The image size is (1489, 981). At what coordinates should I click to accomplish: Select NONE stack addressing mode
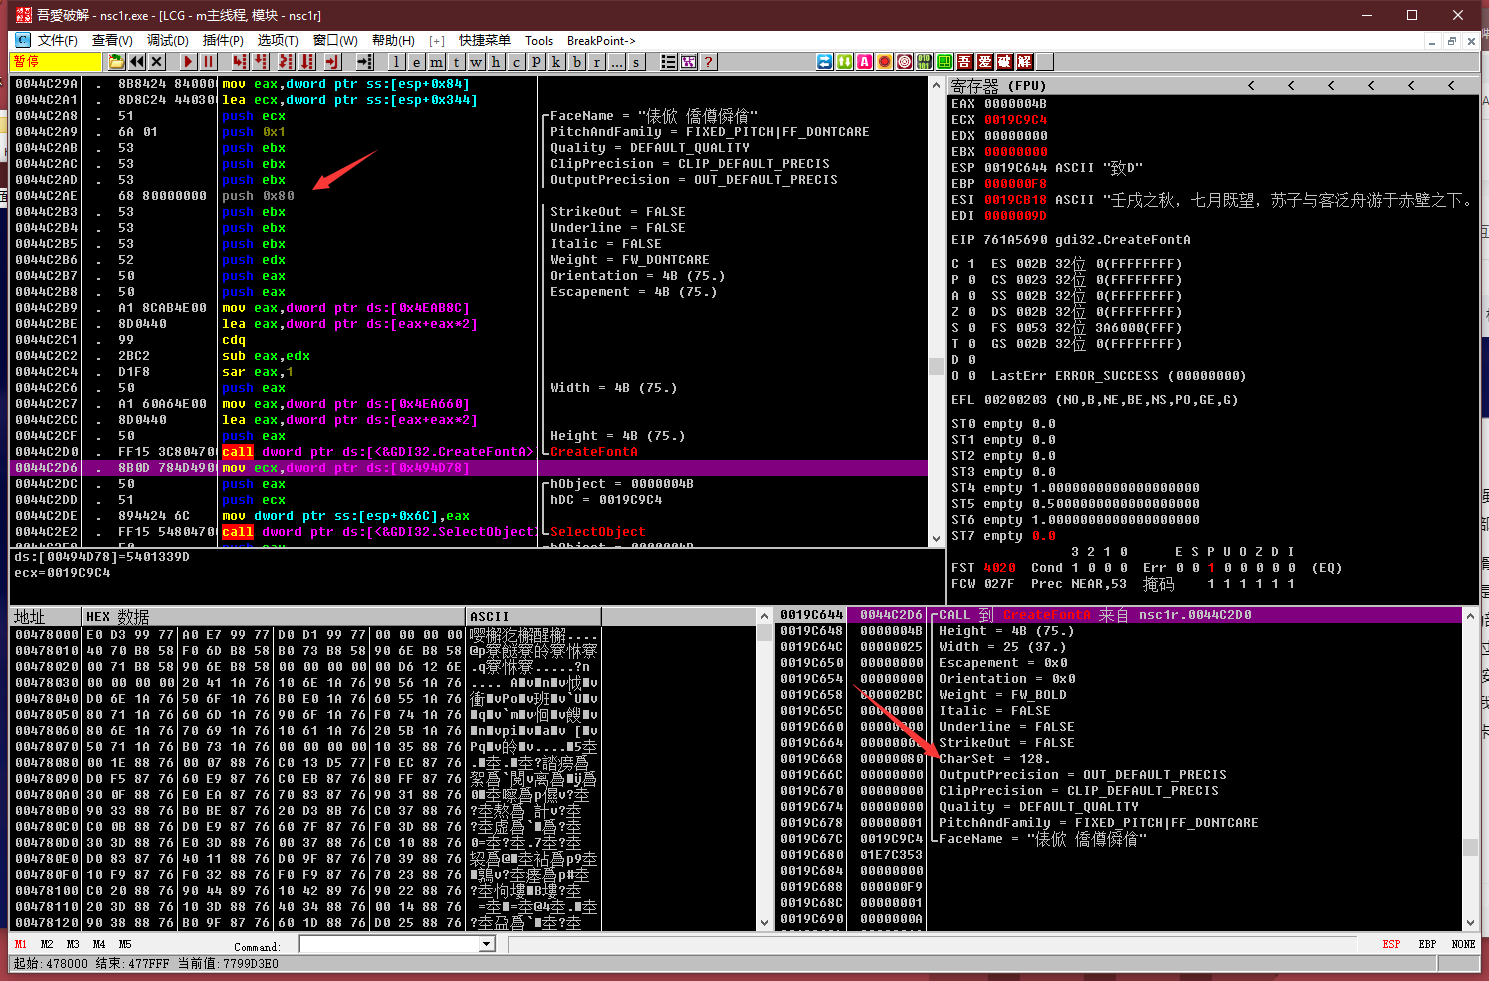pyautogui.click(x=1463, y=944)
